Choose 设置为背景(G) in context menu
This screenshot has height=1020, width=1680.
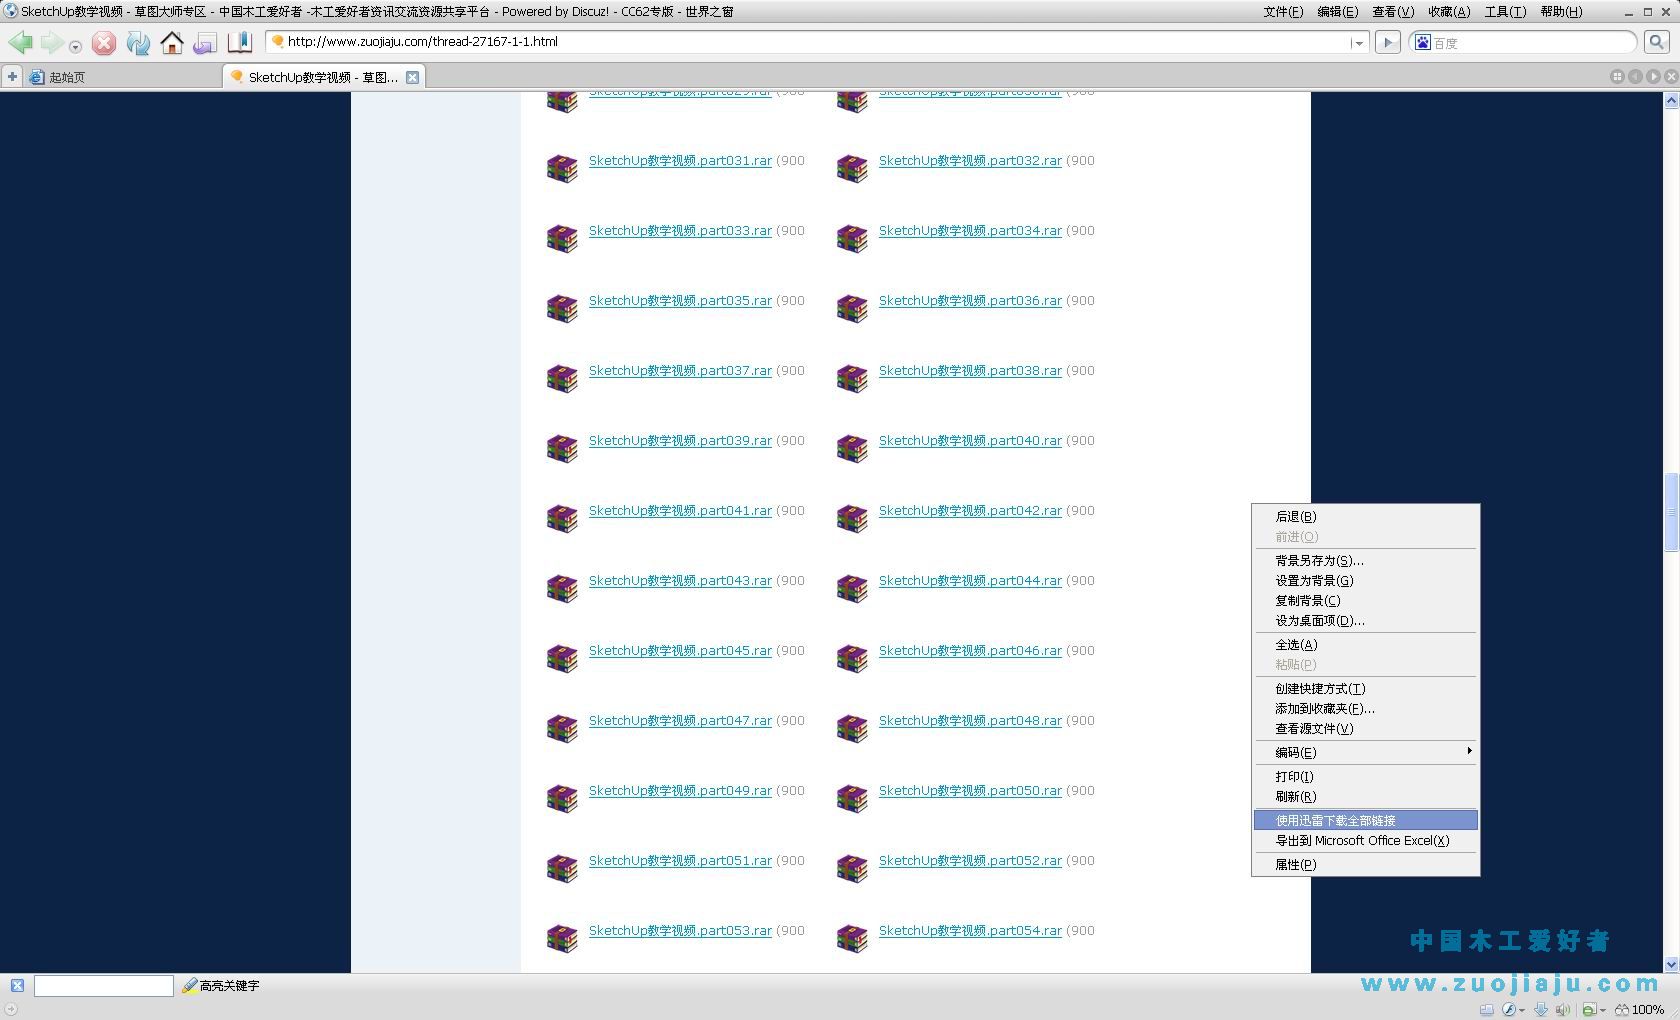tap(1365, 581)
